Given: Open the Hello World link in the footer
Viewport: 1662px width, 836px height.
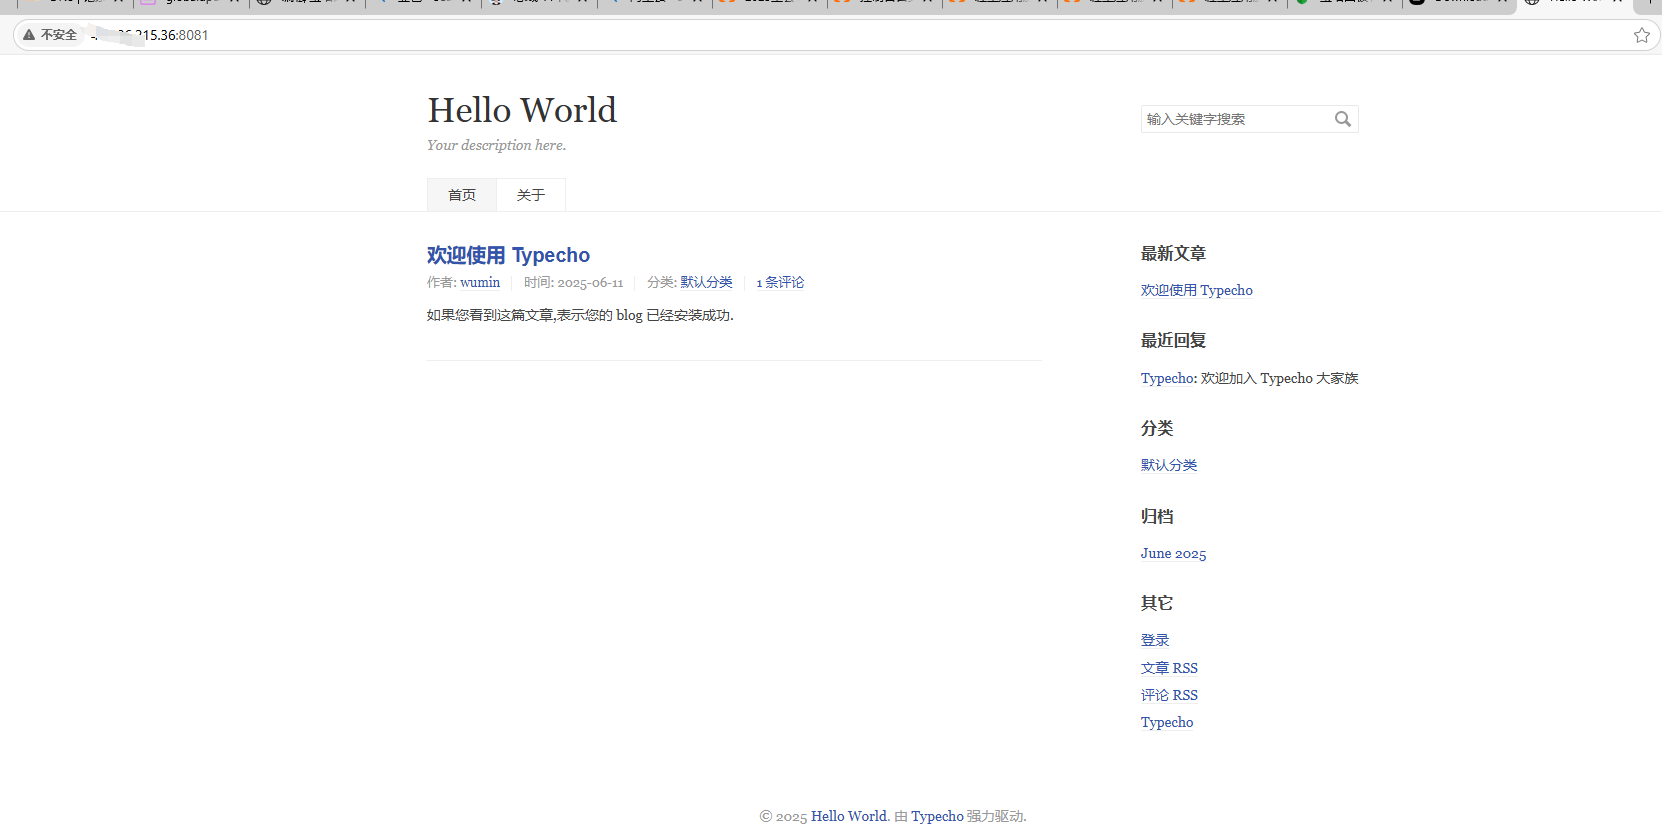Looking at the screenshot, I should pos(848,816).
